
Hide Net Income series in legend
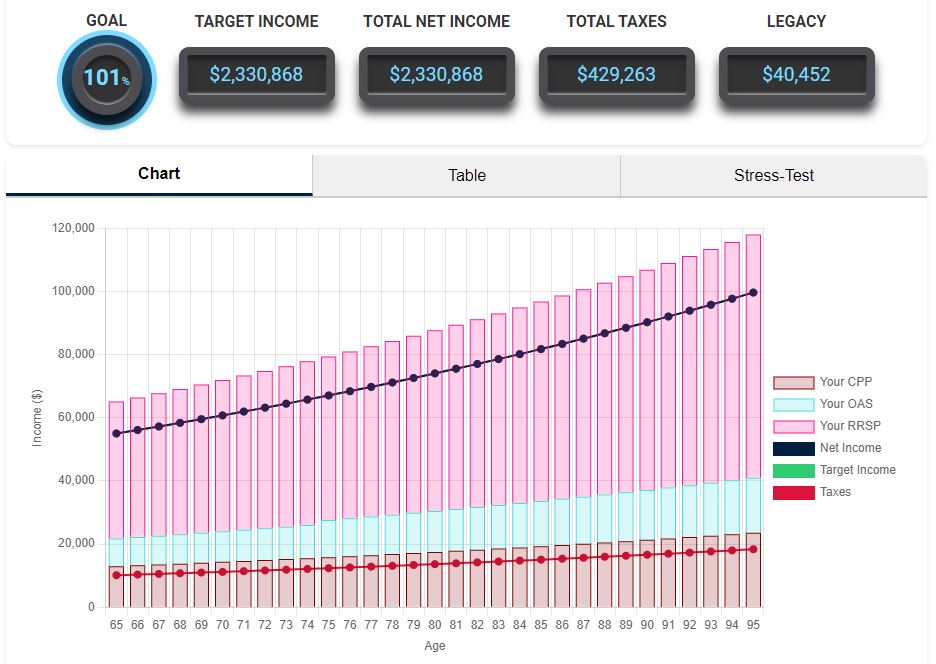(x=794, y=448)
